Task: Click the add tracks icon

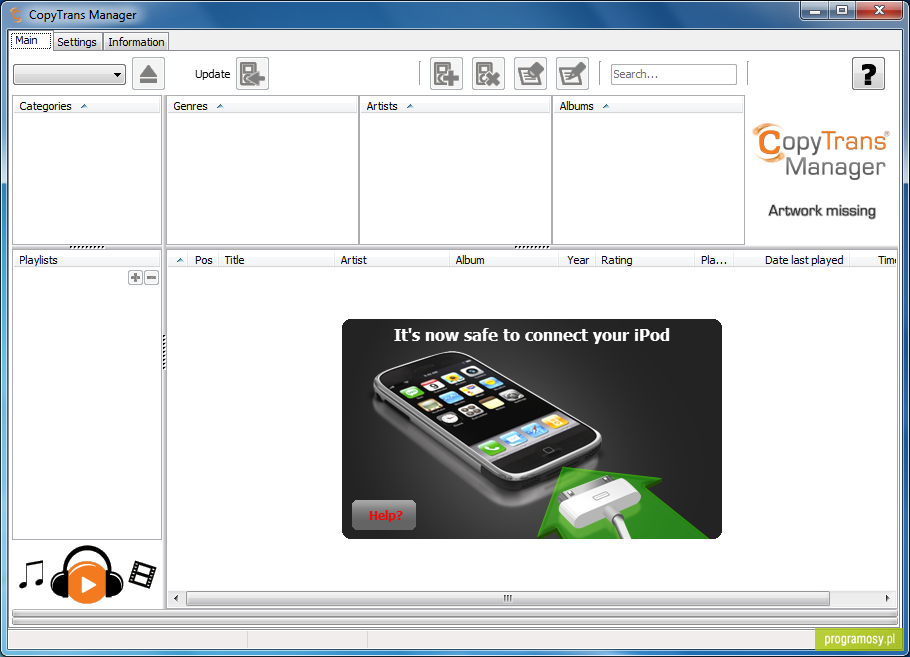Action: 446,74
